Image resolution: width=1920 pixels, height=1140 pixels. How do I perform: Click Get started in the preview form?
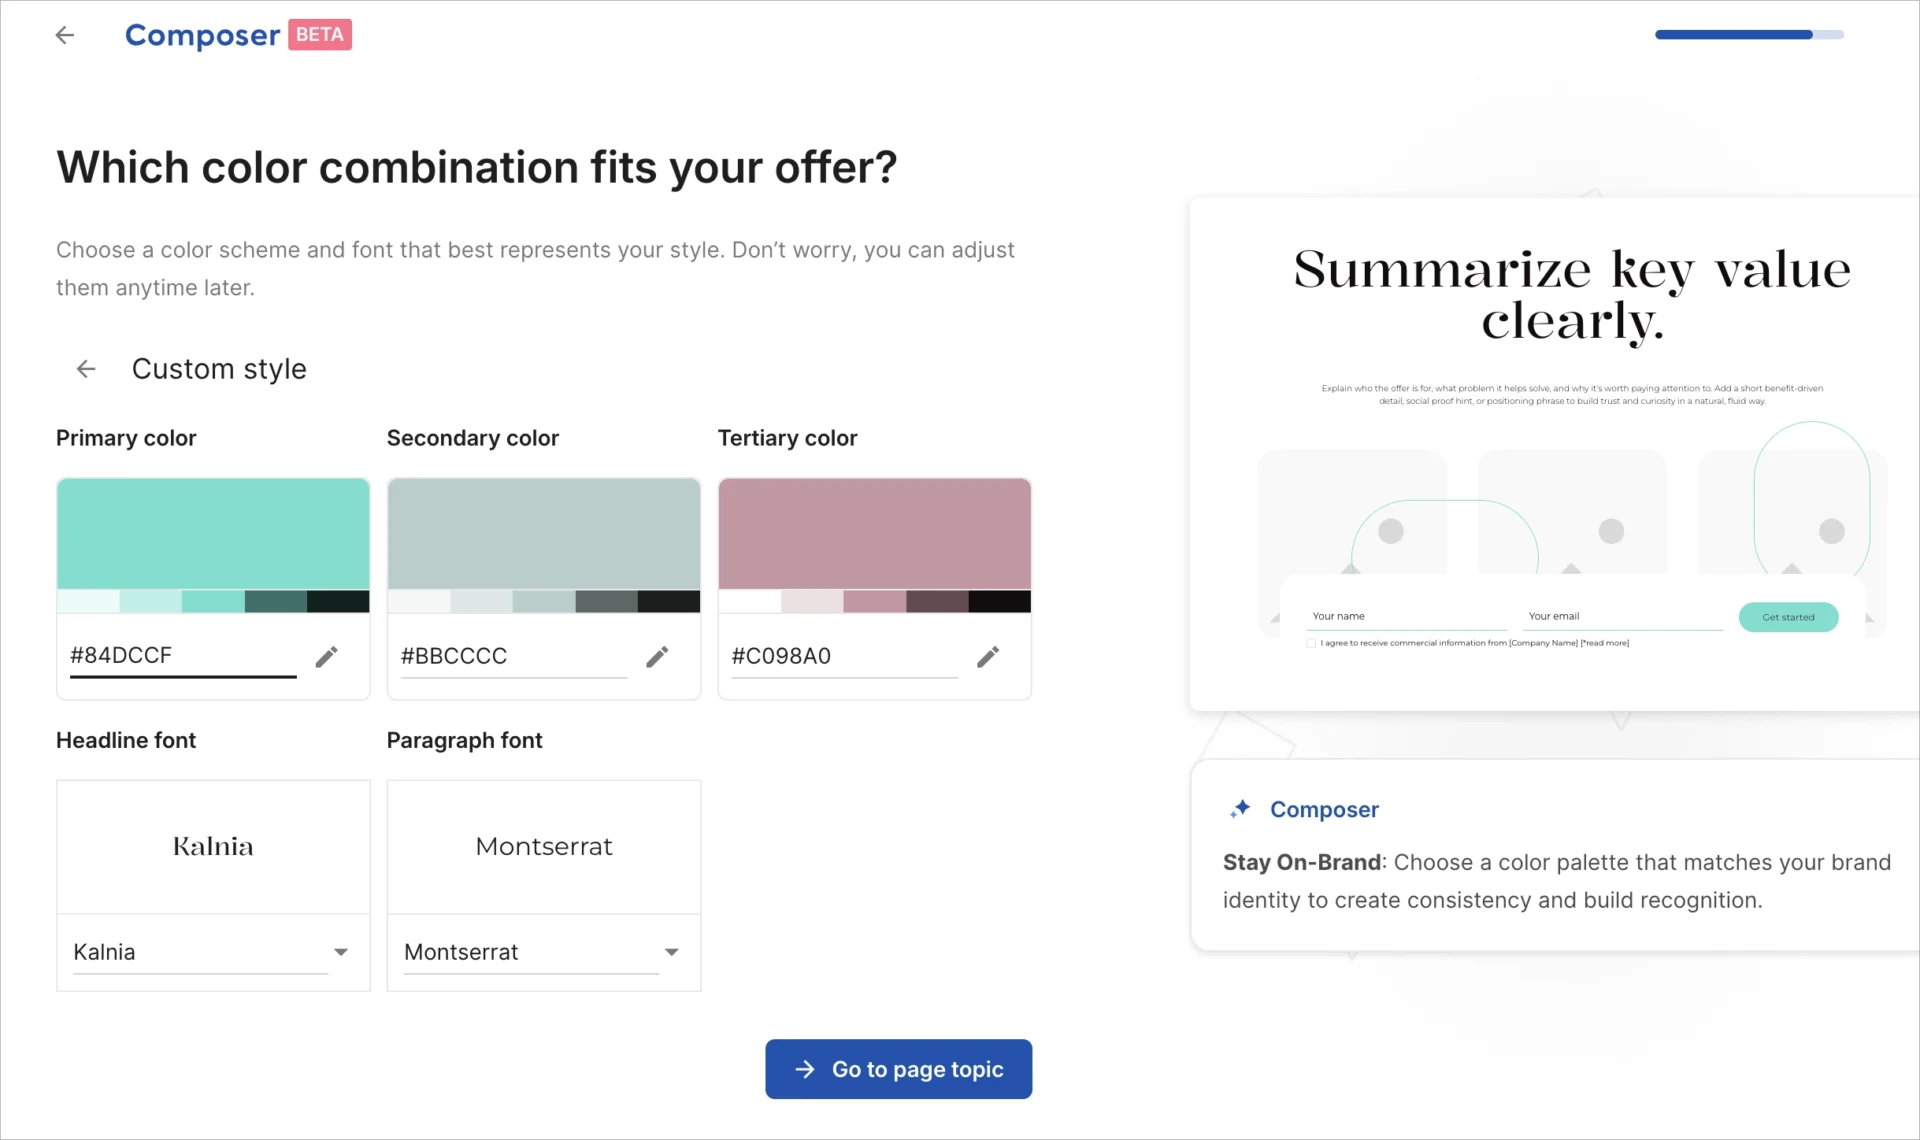pyautogui.click(x=1789, y=617)
